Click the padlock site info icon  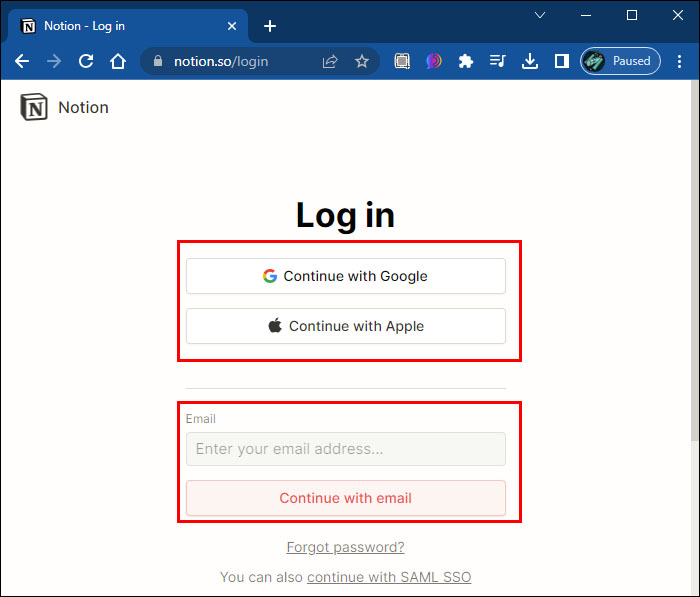click(x=158, y=61)
